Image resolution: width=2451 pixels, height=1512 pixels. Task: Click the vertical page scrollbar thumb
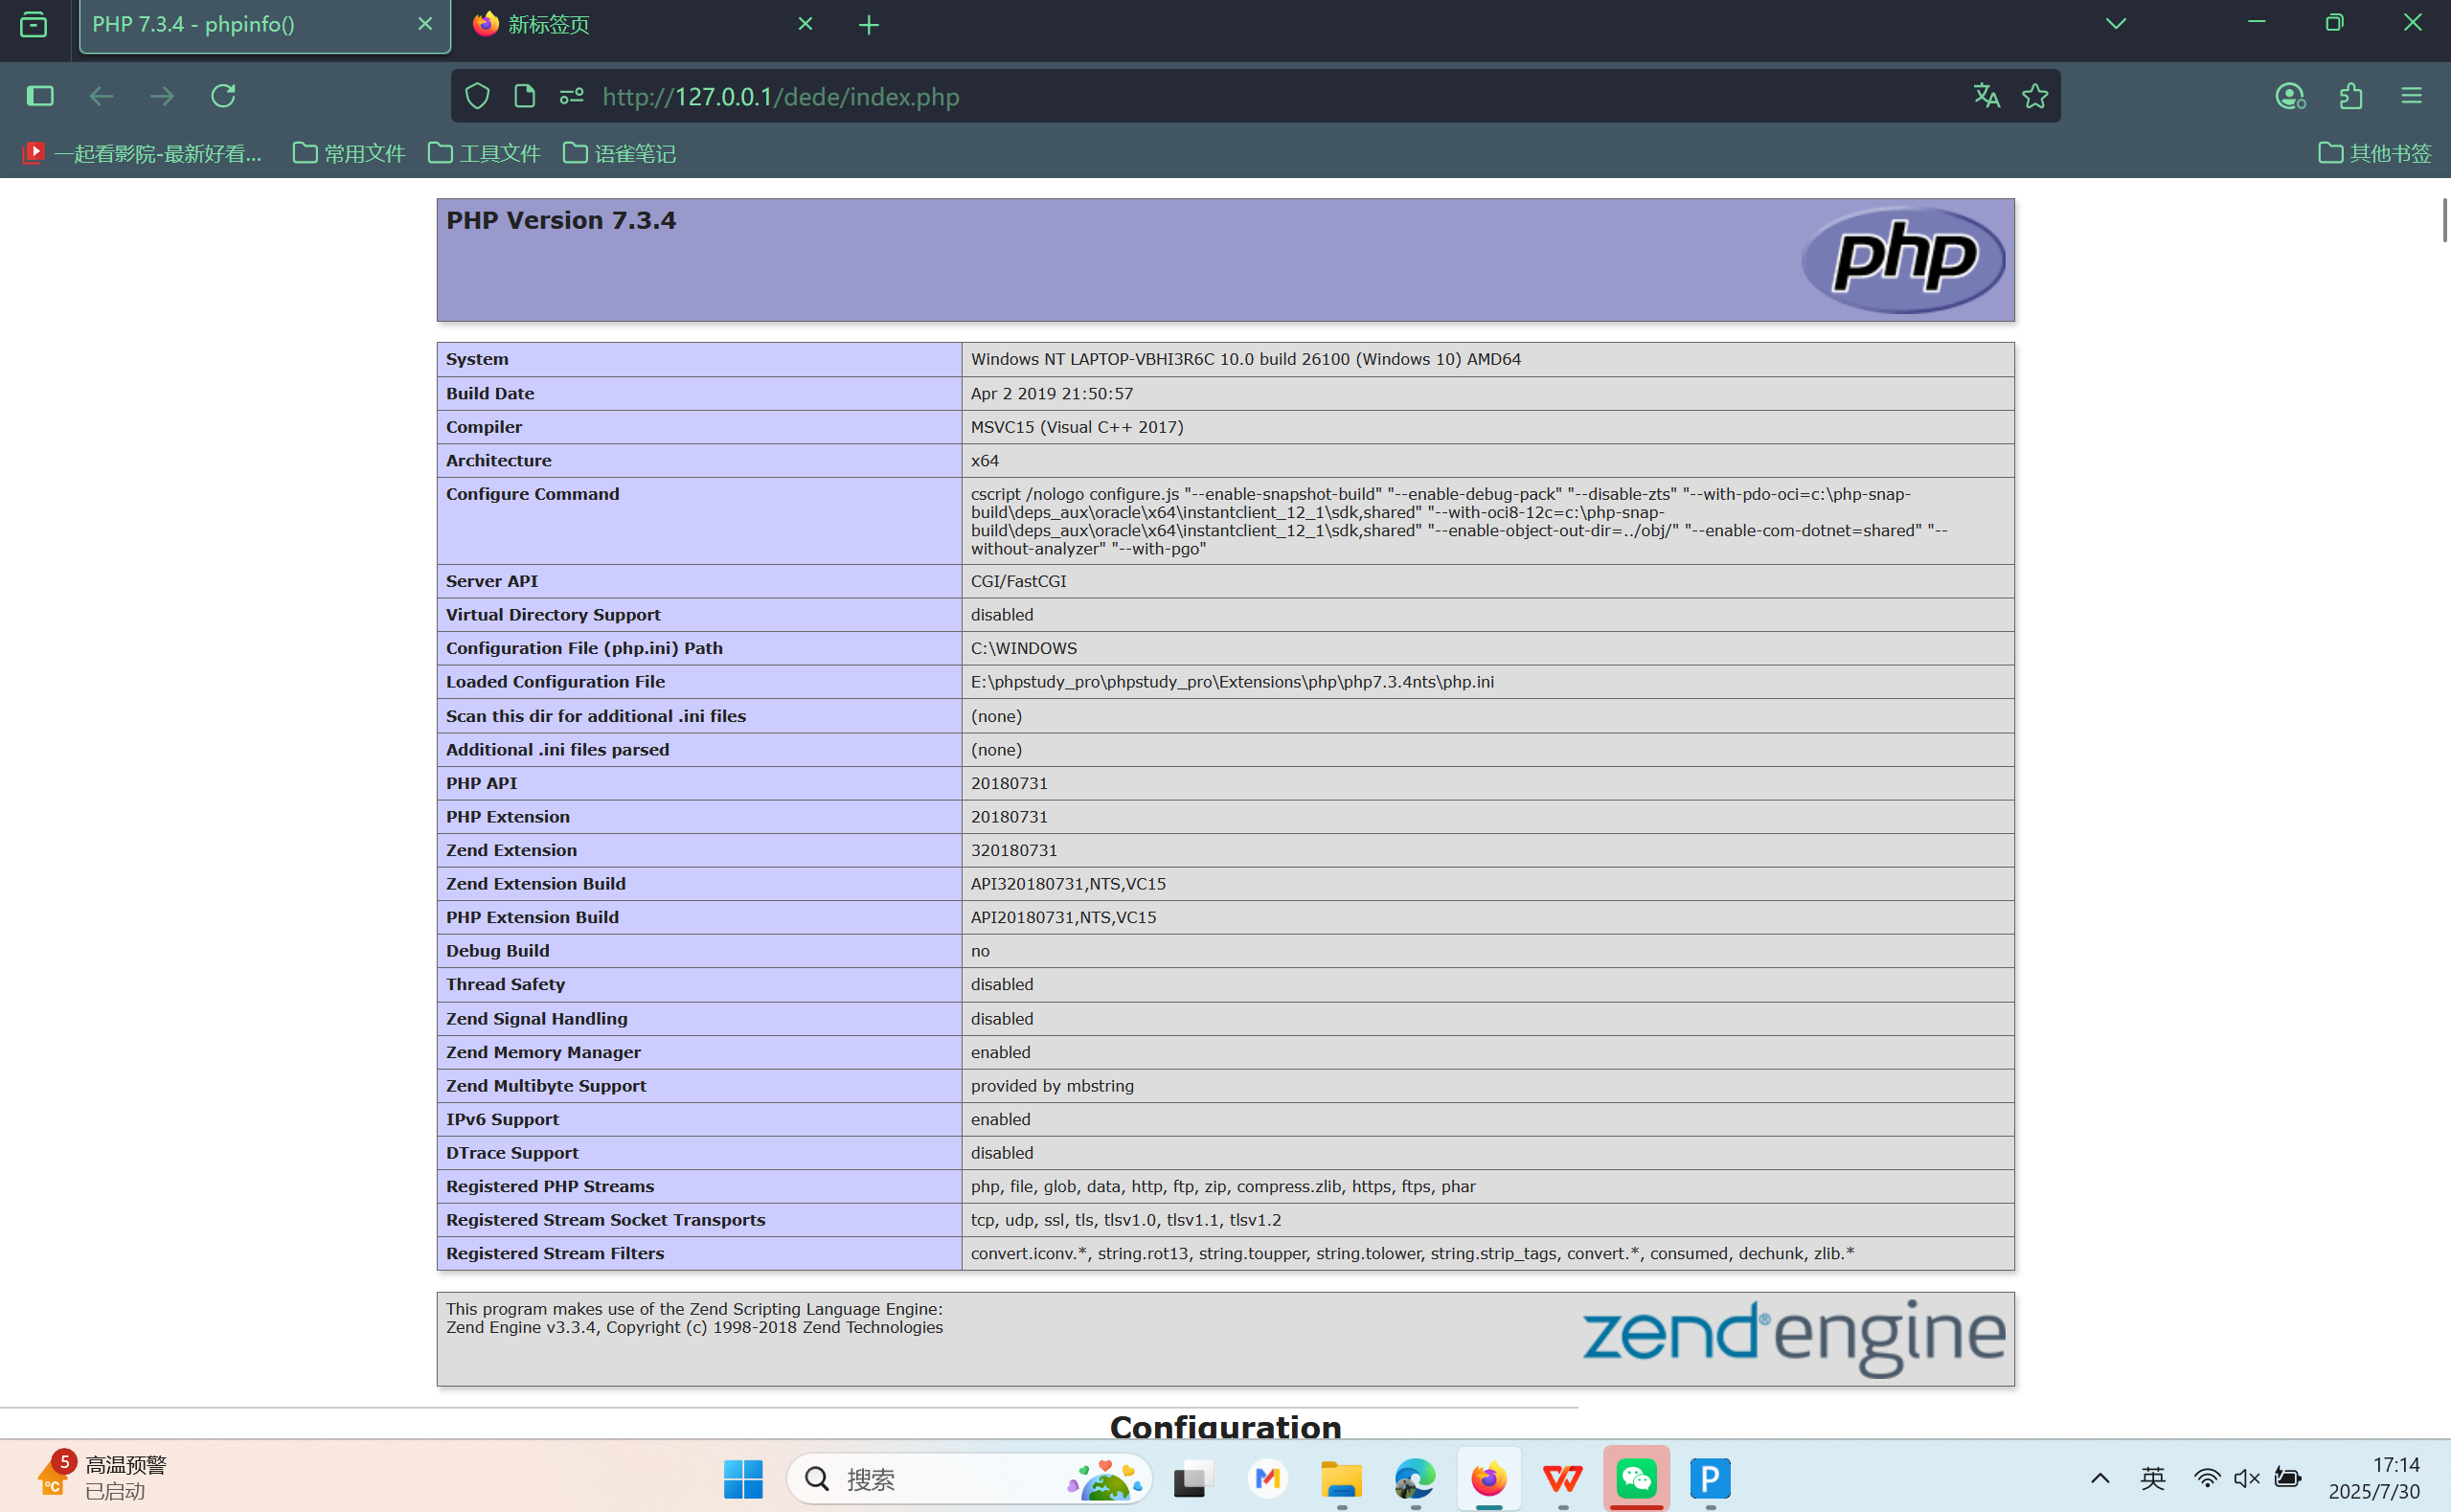(x=2443, y=220)
